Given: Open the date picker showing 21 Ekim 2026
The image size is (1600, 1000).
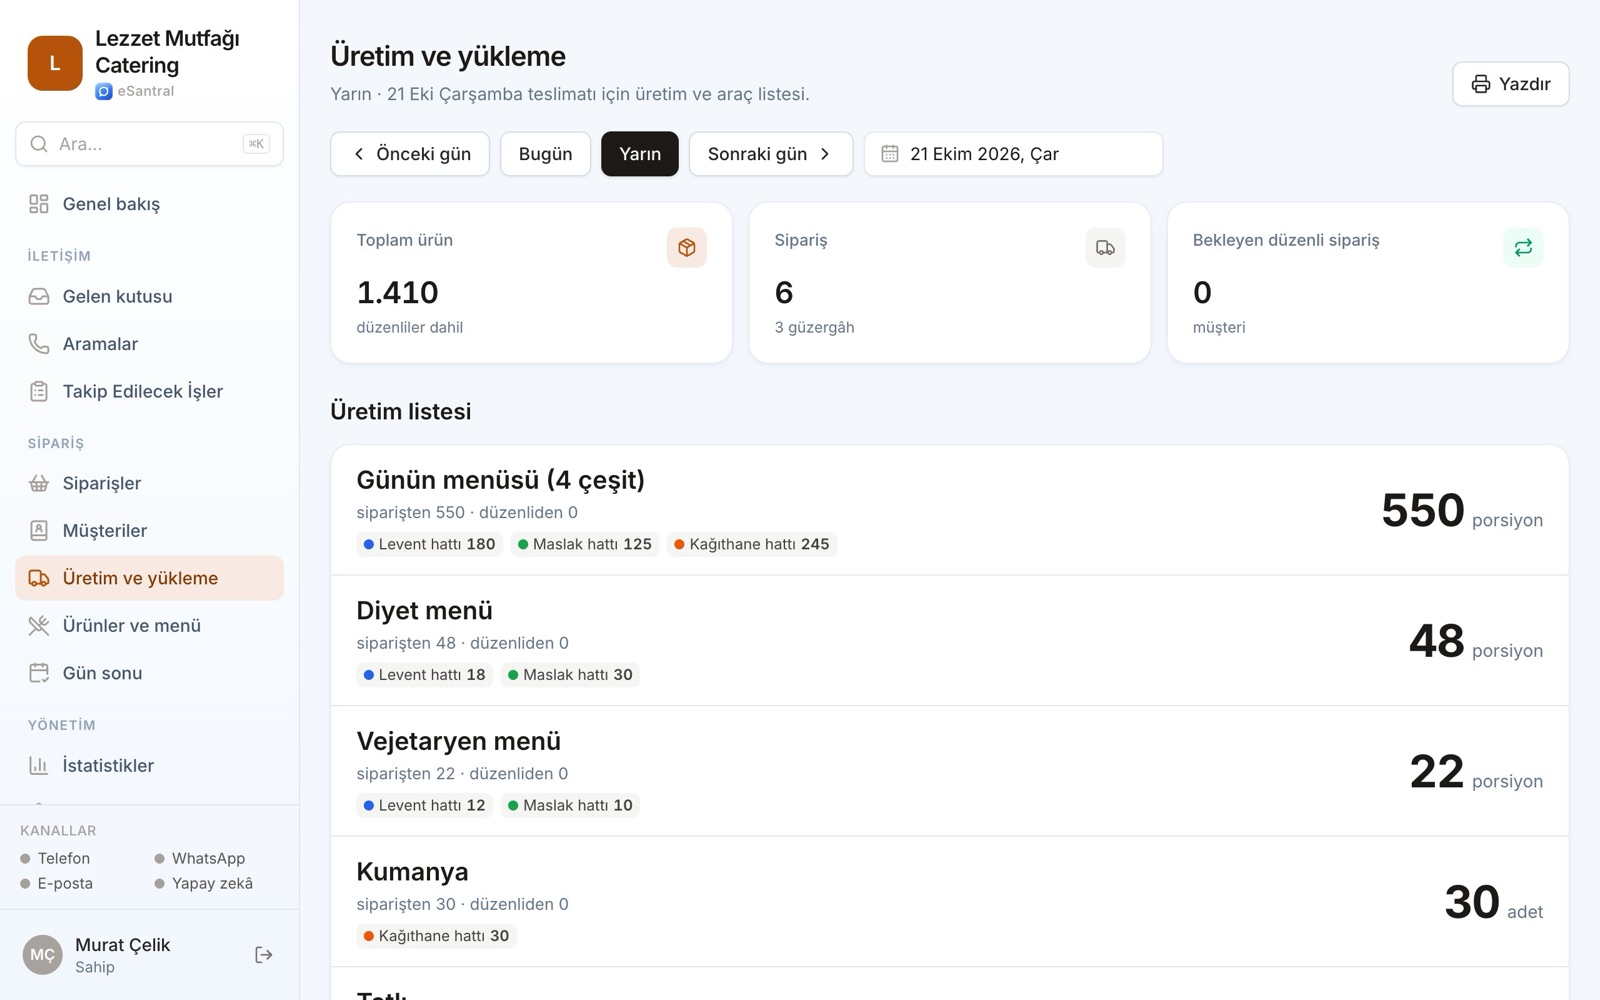Looking at the screenshot, I should coord(1013,154).
